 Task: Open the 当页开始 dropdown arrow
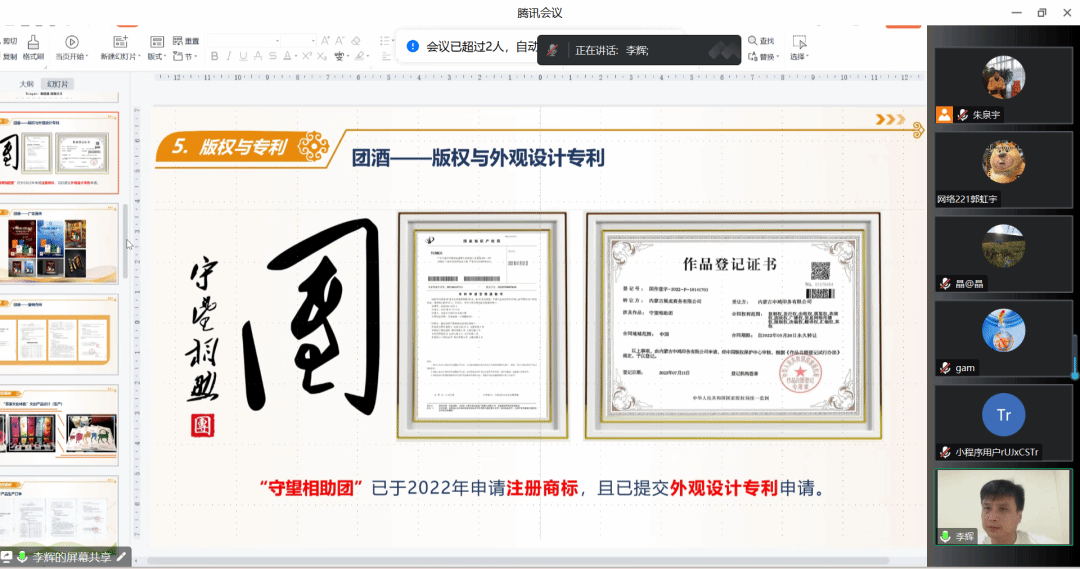pyautogui.click(x=87, y=56)
